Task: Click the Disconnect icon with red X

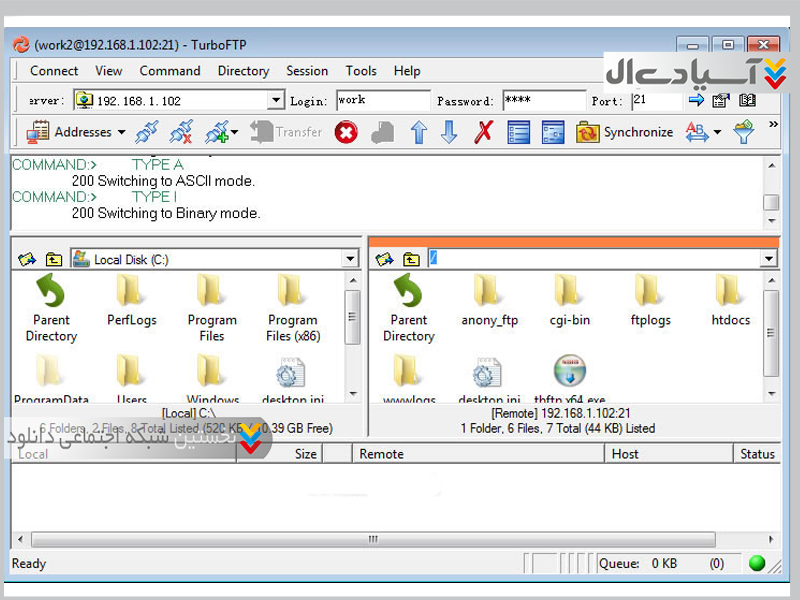Action: (x=181, y=132)
